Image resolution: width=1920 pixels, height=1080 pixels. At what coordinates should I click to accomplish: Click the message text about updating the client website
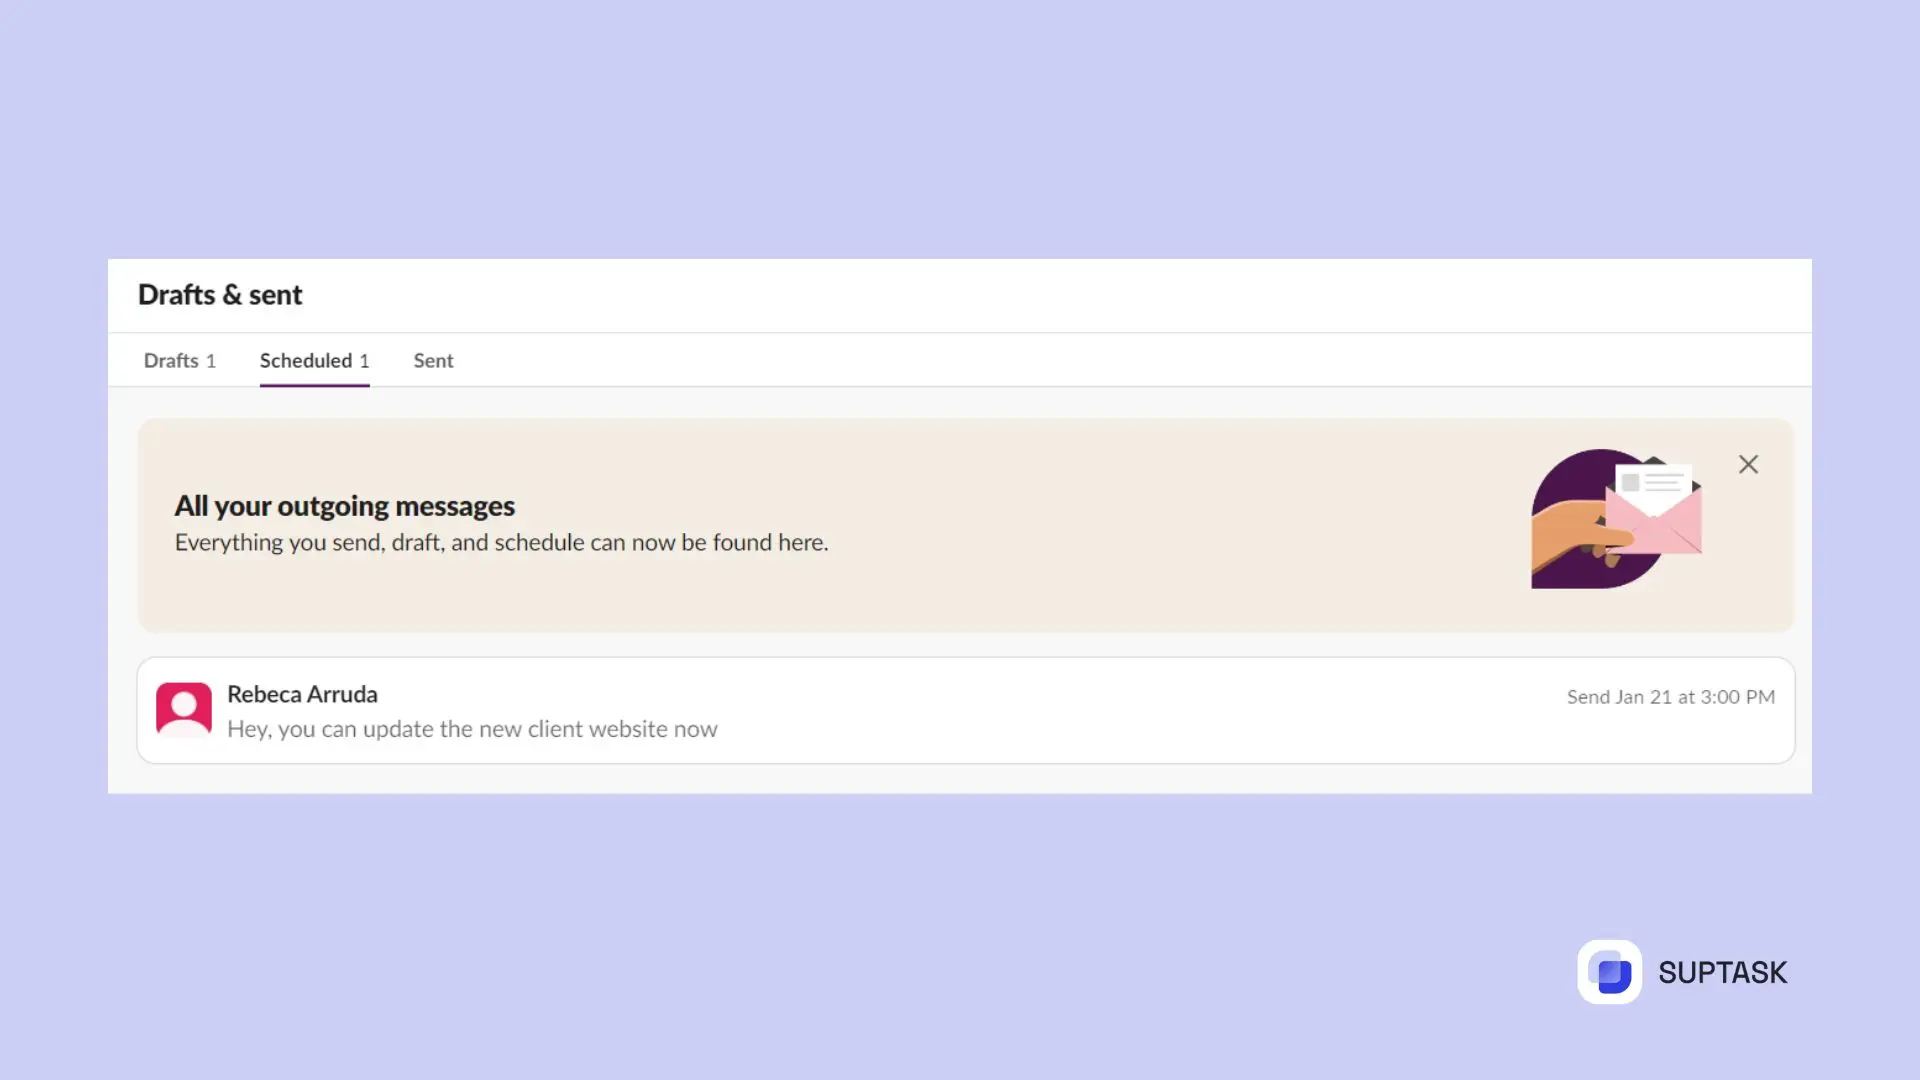[473, 729]
